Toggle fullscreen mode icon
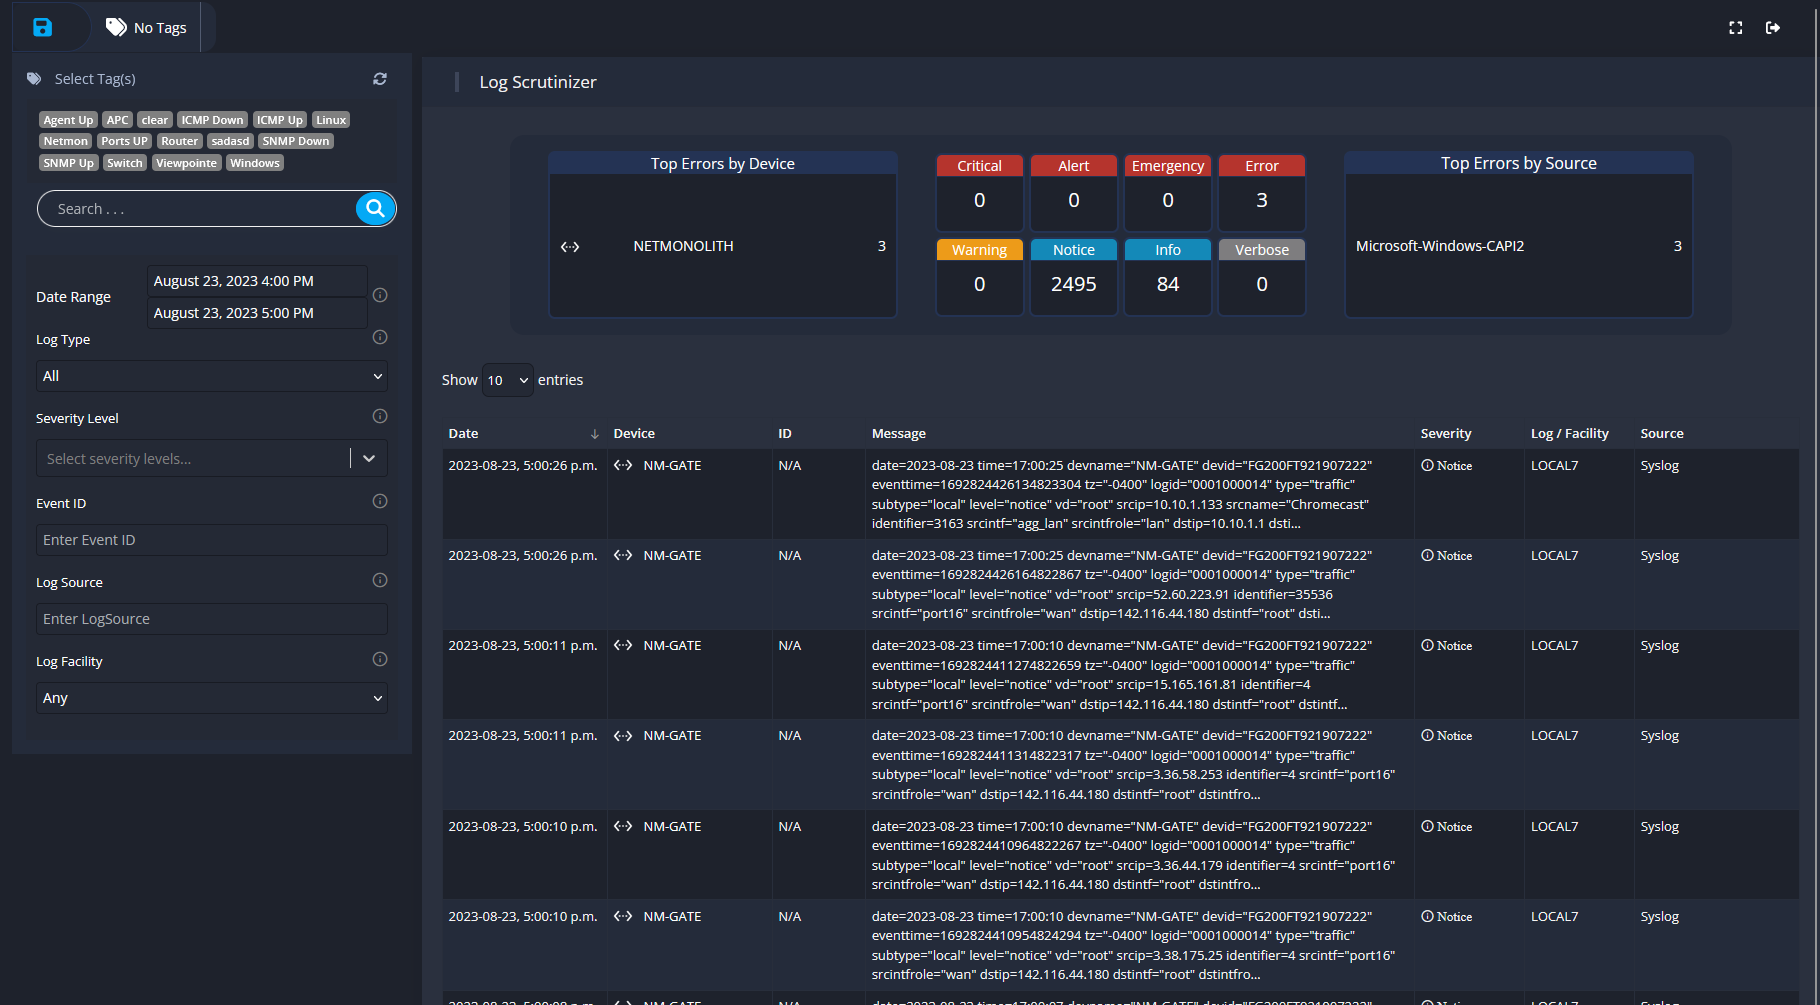This screenshot has height=1005, width=1820. (1736, 28)
